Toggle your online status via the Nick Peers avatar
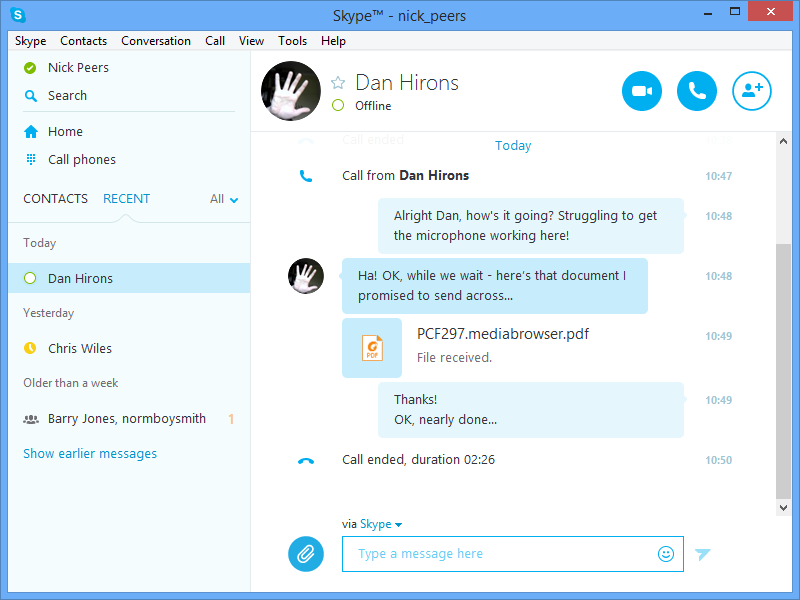The width and height of the screenshot is (800, 600). coord(28,67)
